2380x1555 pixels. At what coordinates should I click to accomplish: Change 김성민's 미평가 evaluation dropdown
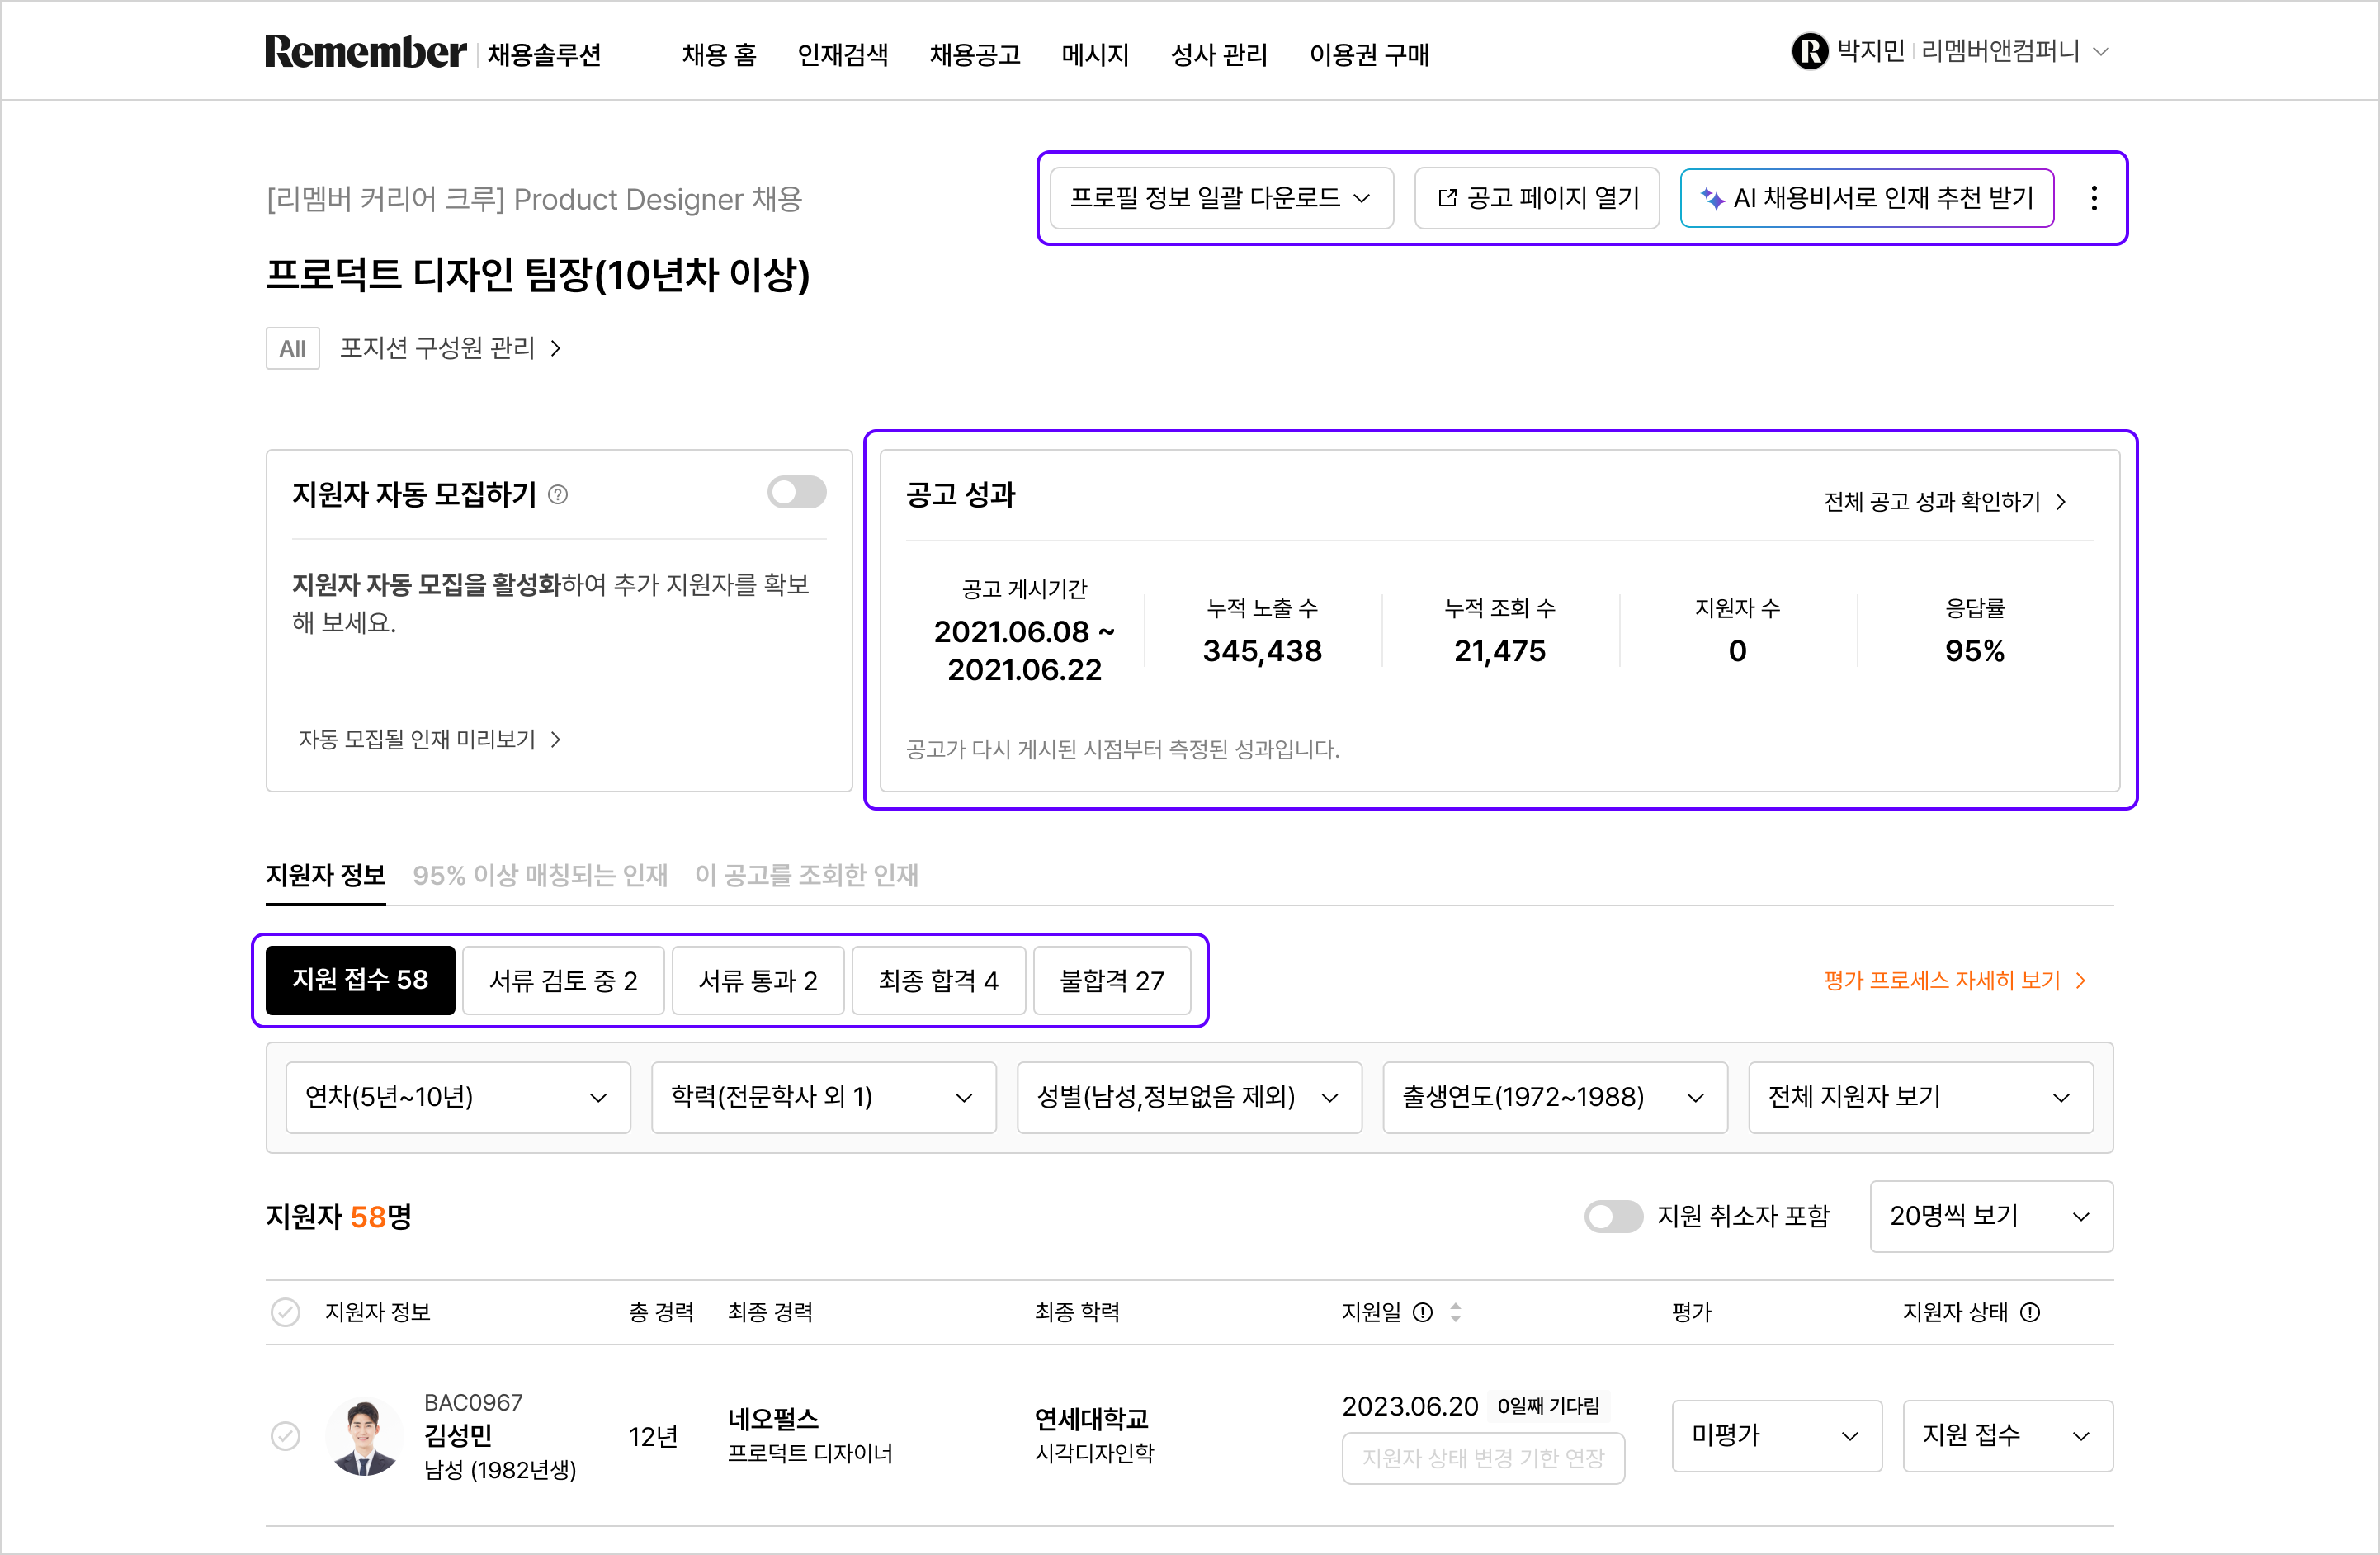pyautogui.click(x=1777, y=1436)
